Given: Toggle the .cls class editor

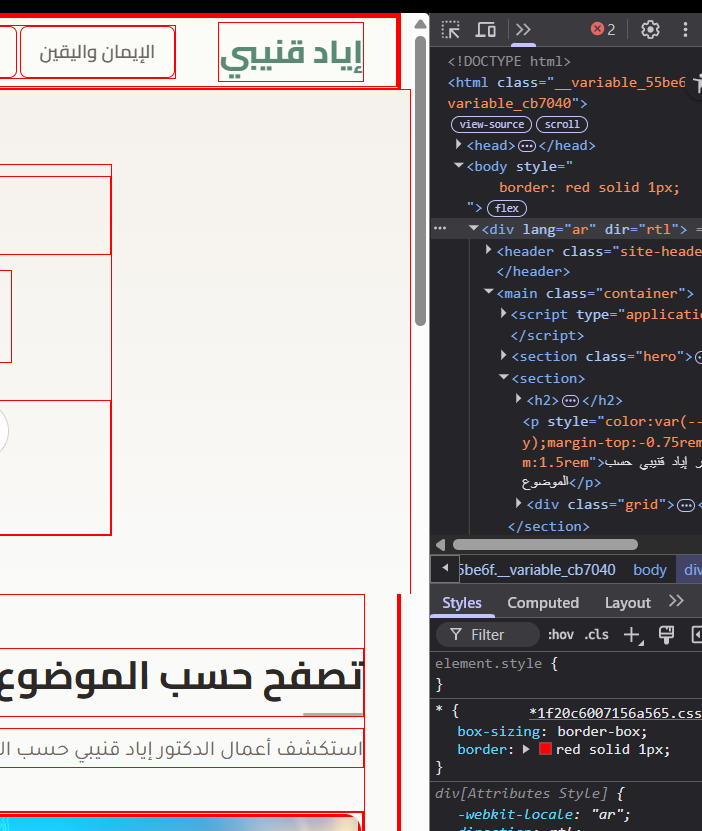Looking at the screenshot, I should [x=597, y=634].
